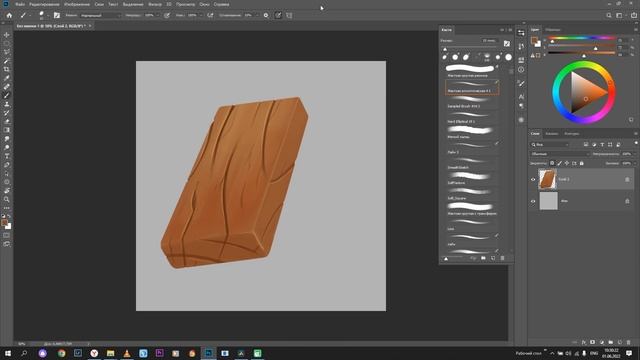Toggle lock transparent pixels

[x=552, y=163]
